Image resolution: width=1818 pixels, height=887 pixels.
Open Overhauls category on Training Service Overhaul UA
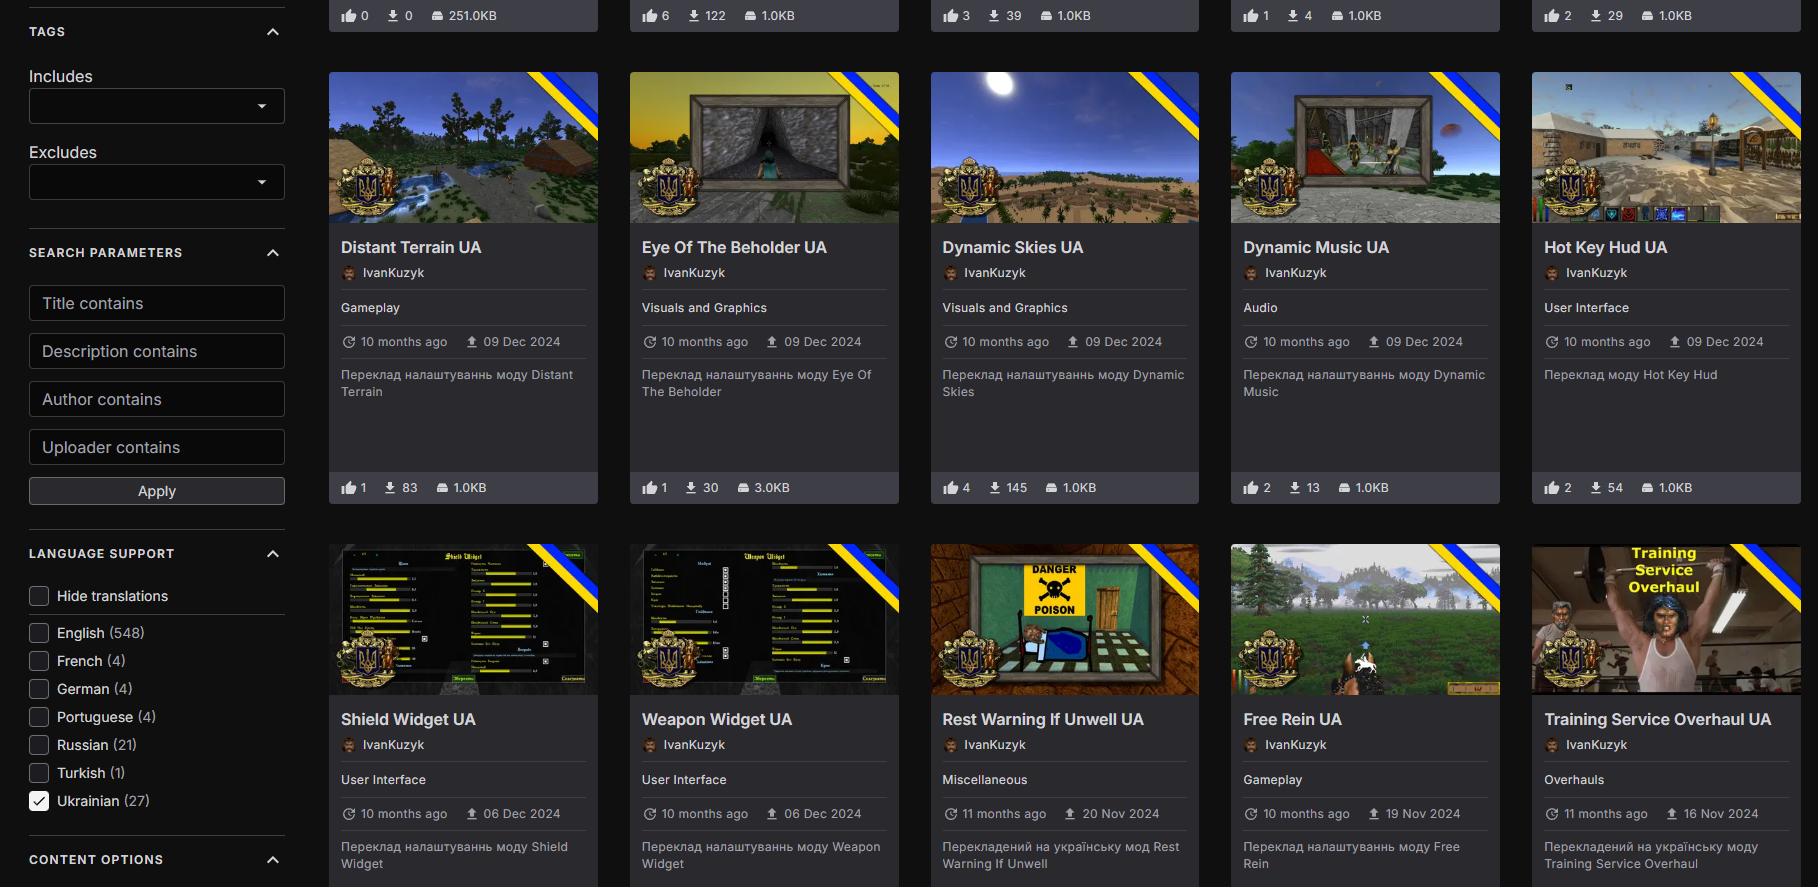coord(1574,780)
